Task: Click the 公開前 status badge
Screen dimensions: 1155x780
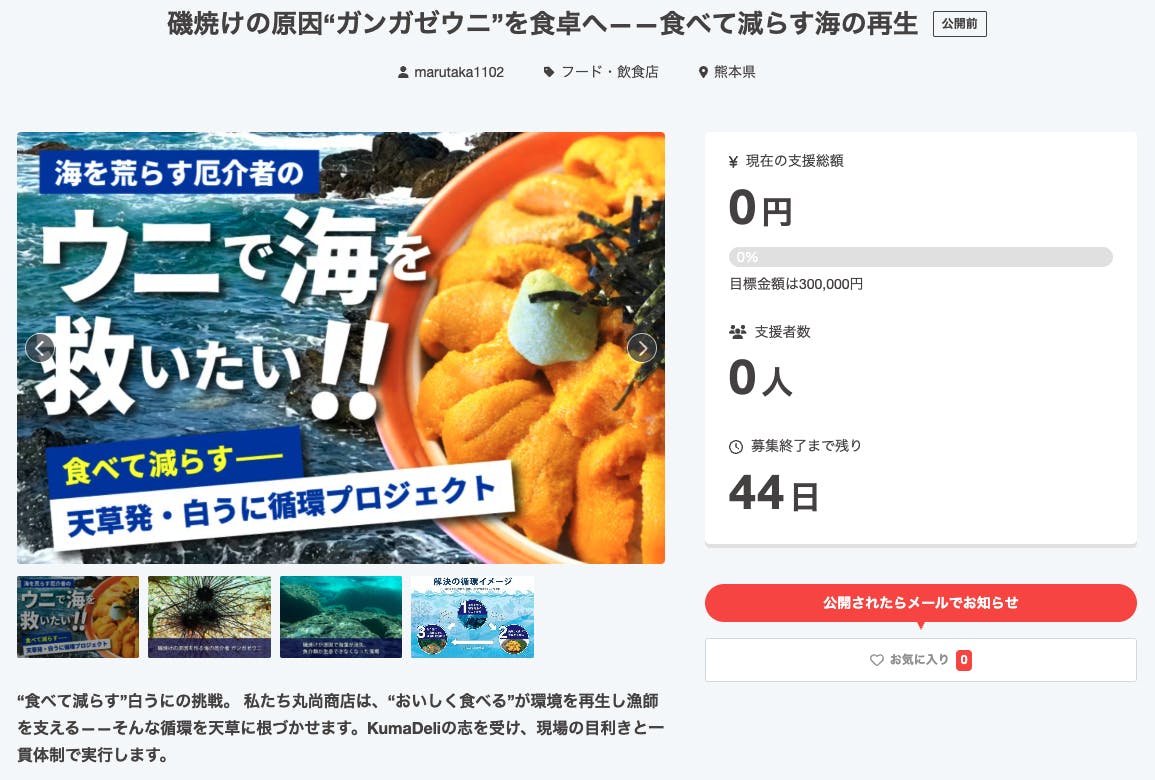Action: (x=959, y=24)
